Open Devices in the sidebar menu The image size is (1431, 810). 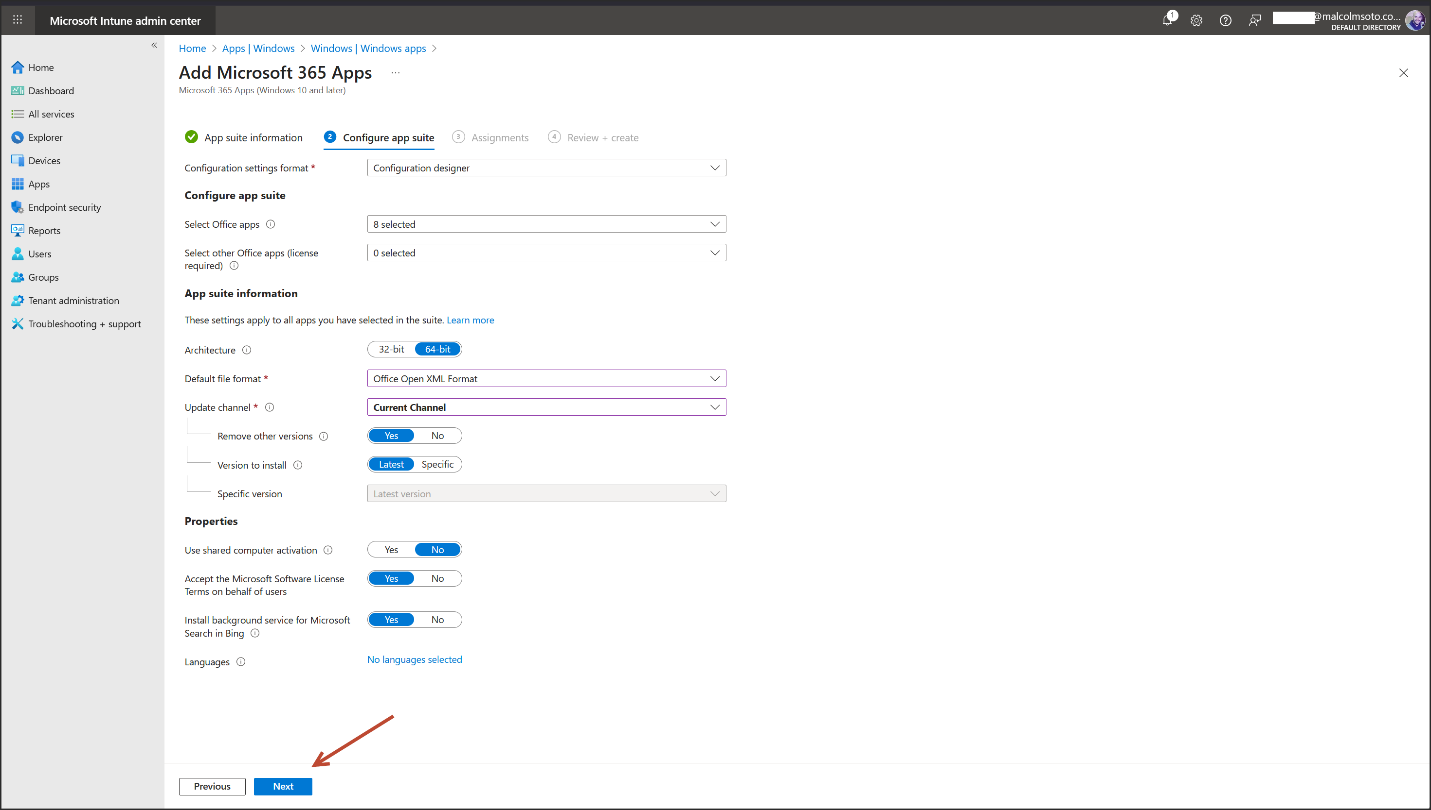44,161
